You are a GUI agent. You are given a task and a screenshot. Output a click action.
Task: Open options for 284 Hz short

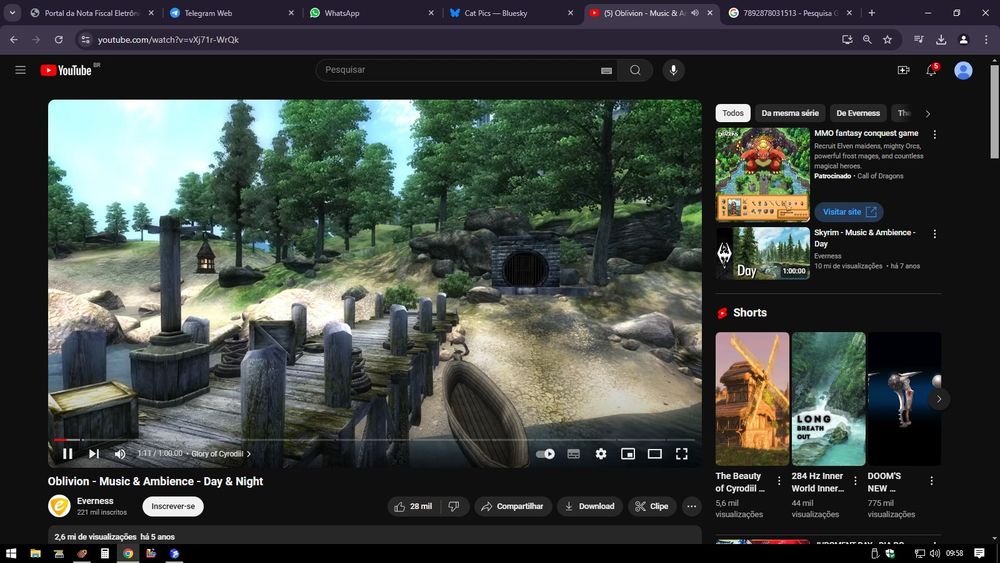855,481
